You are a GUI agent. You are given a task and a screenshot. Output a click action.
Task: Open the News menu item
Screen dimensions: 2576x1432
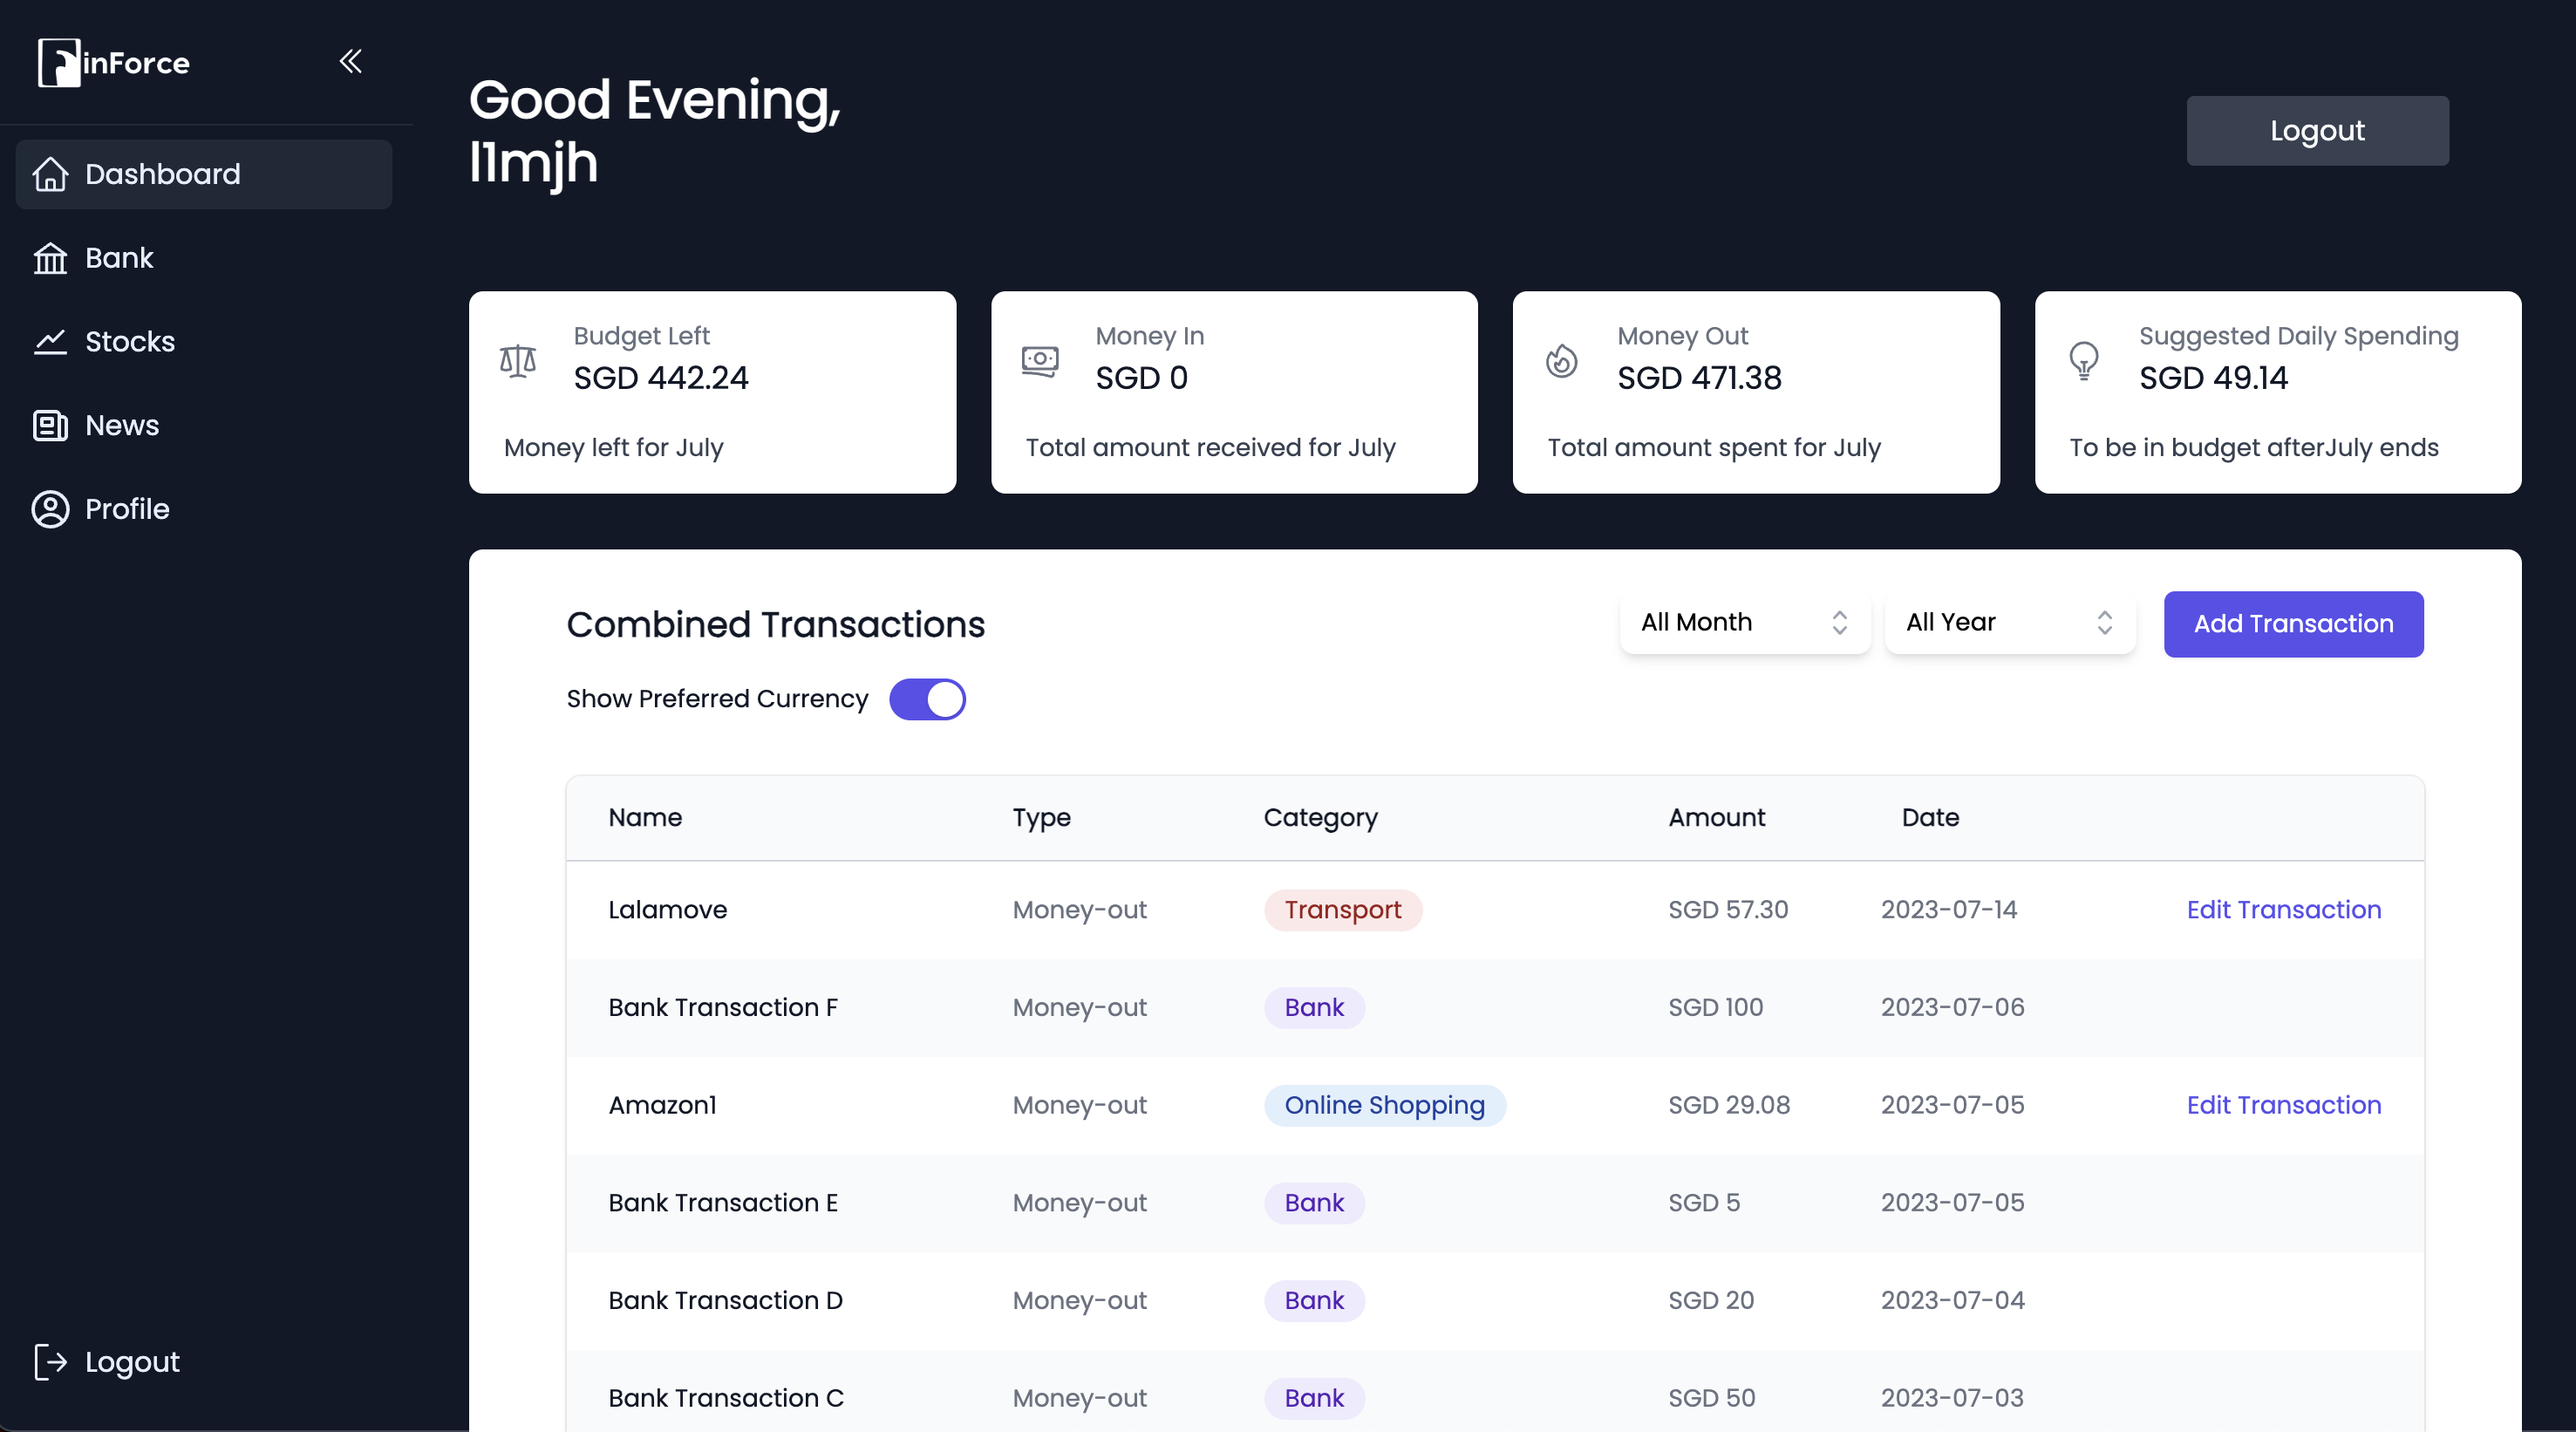(121, 425)
